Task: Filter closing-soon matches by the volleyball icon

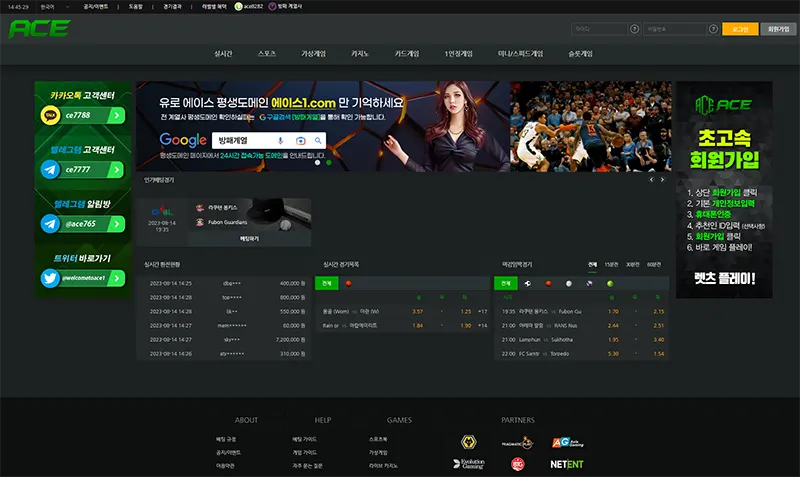Action: [x=589, y=284]
